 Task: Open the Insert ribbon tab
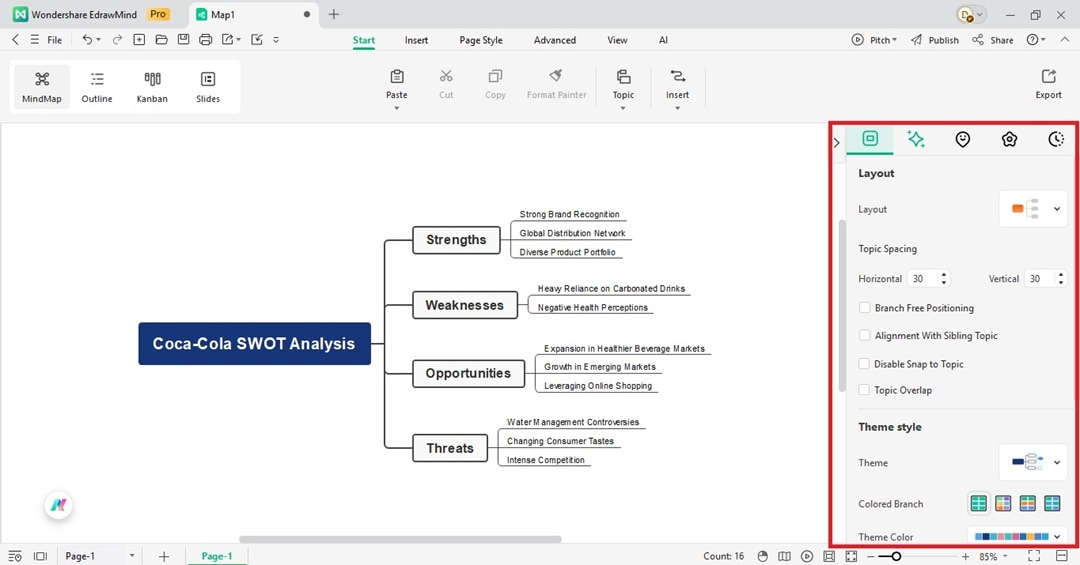pyautogui.click(x=416, y=40)
